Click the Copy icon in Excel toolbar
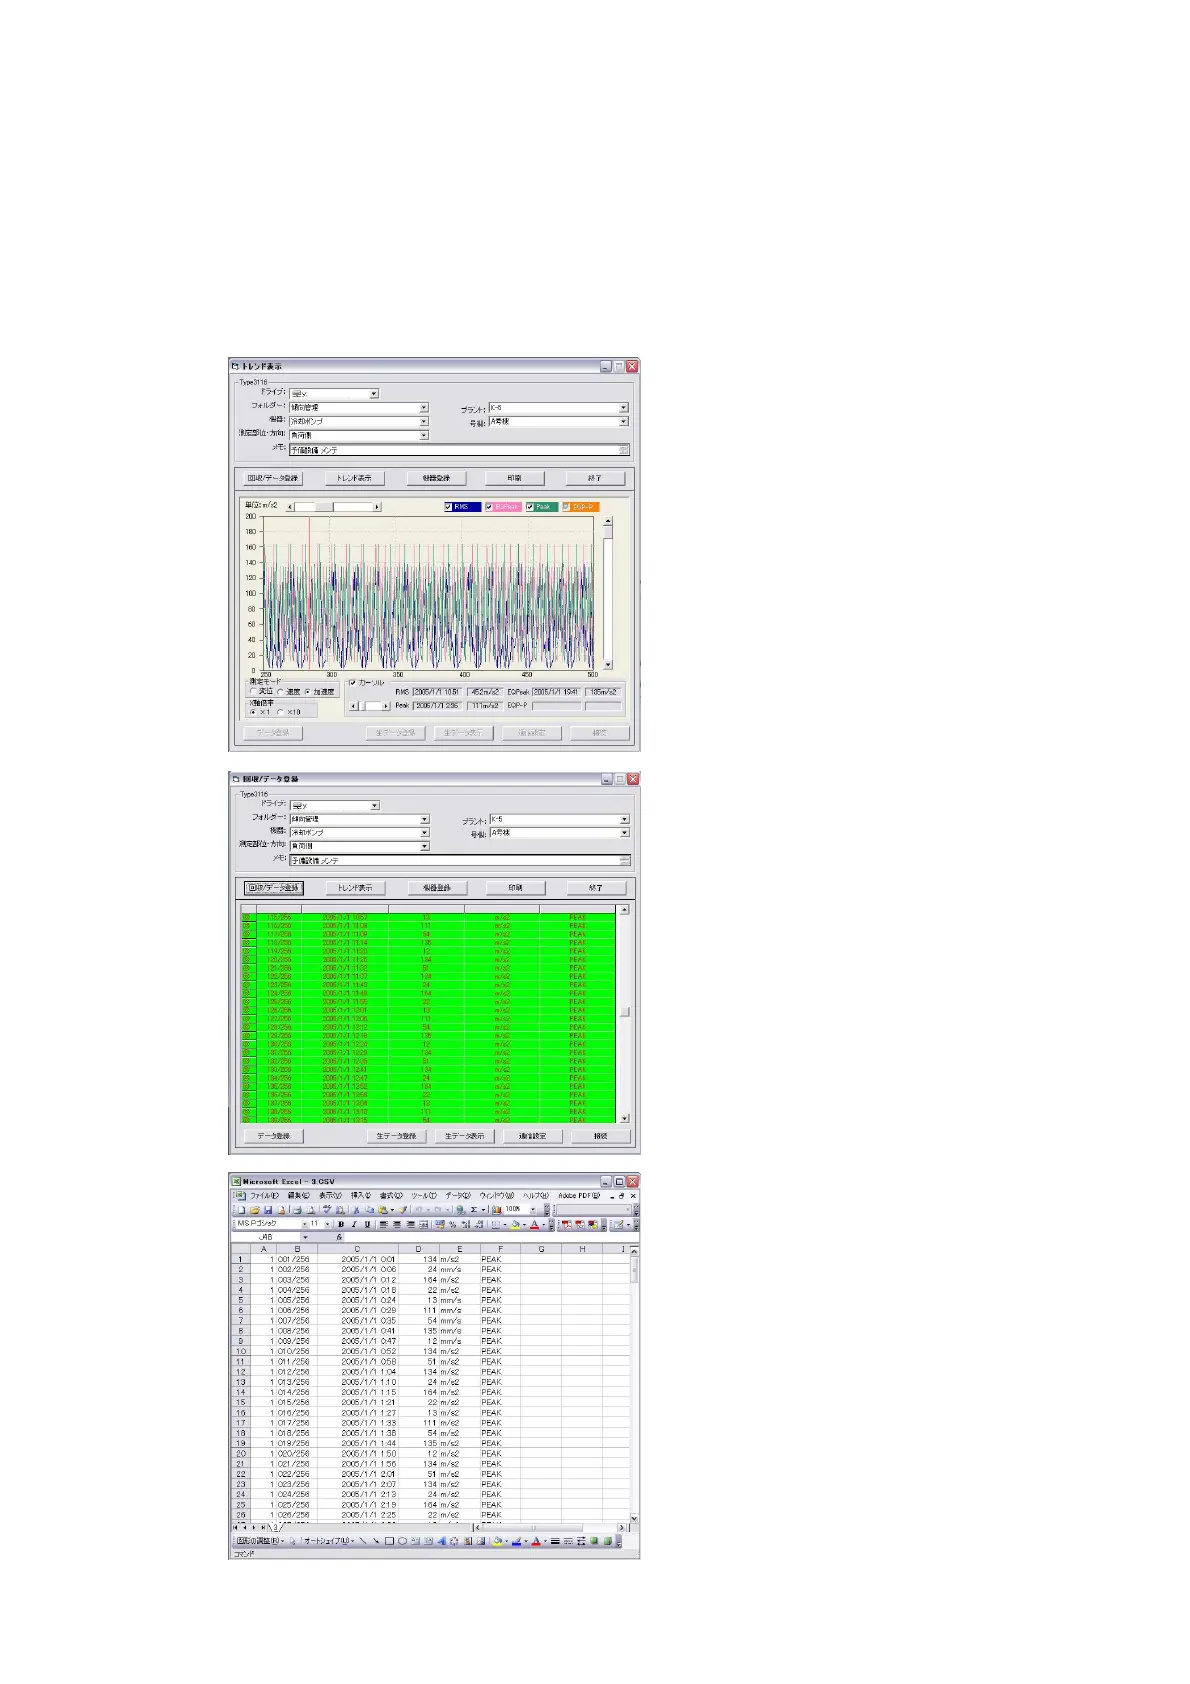This screenshot has height=1684, width=1190. point(369,1210)
